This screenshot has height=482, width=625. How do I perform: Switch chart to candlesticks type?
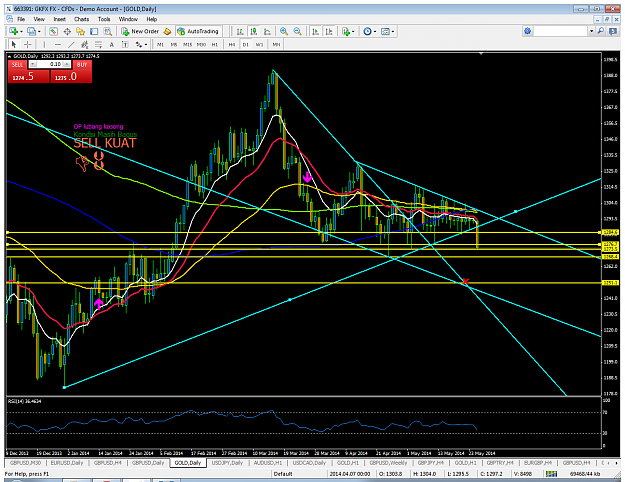tap(254, 31)
